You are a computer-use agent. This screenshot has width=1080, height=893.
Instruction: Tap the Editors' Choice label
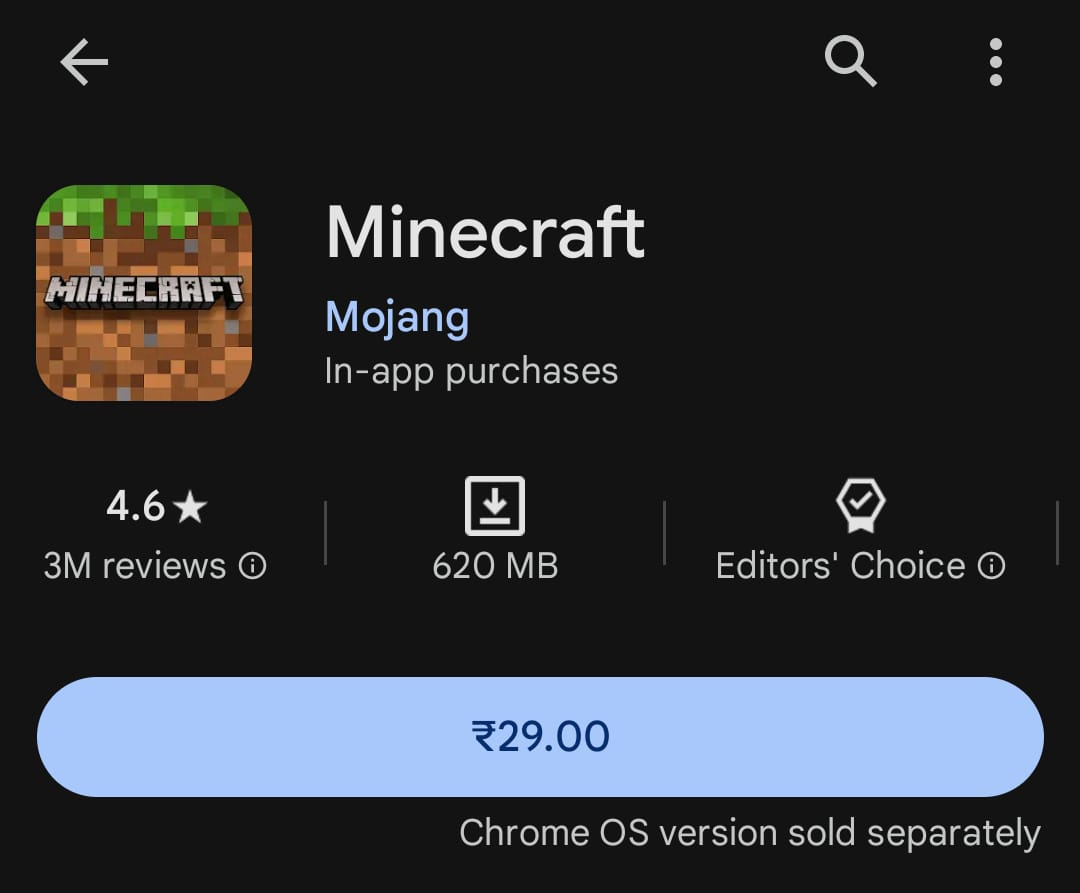point(840,566)
